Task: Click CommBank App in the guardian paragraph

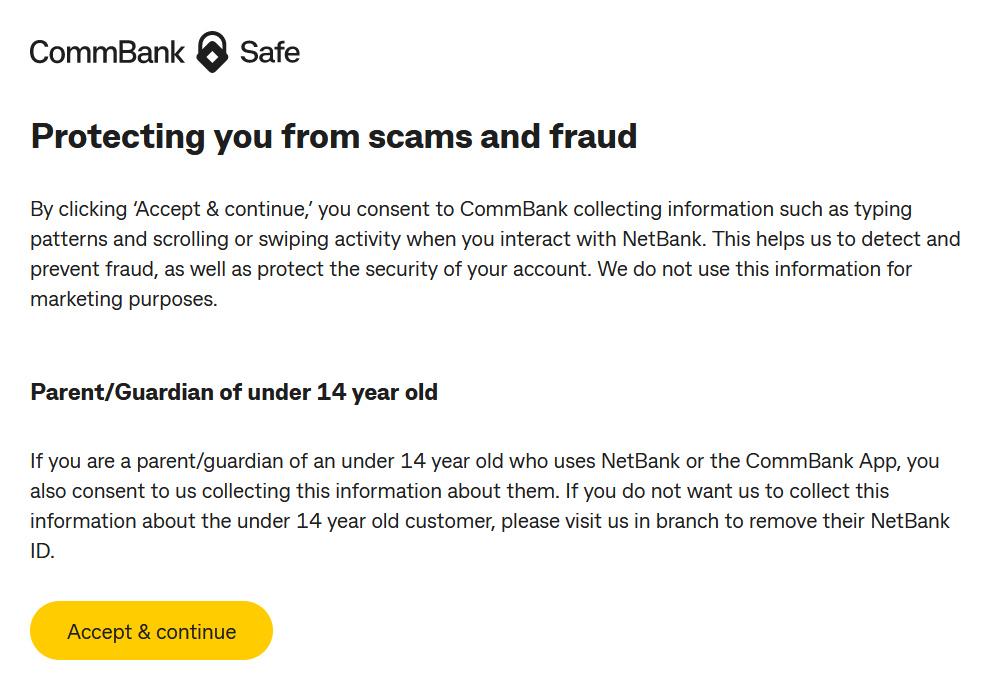Action: click(821, 462)
